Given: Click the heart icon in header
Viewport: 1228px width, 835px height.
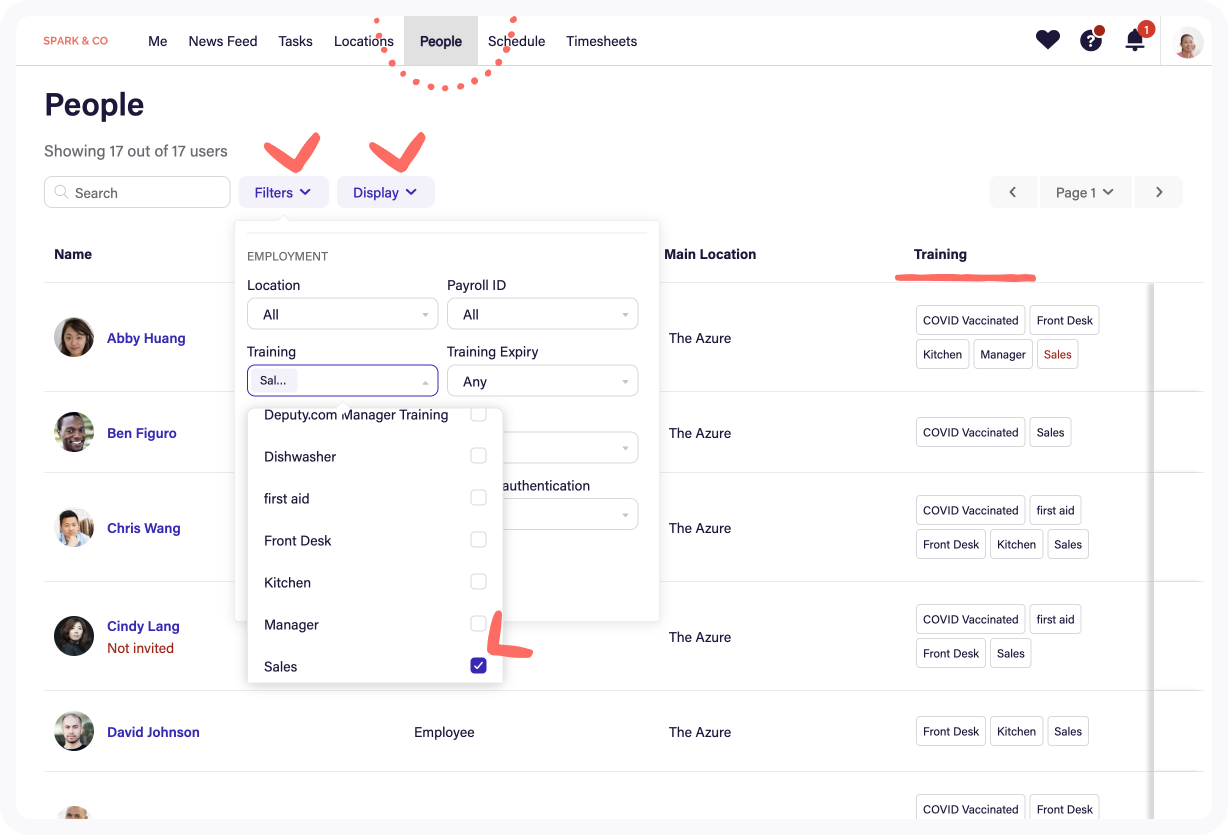Looking at the screenshot, I should click(1047, 40).
